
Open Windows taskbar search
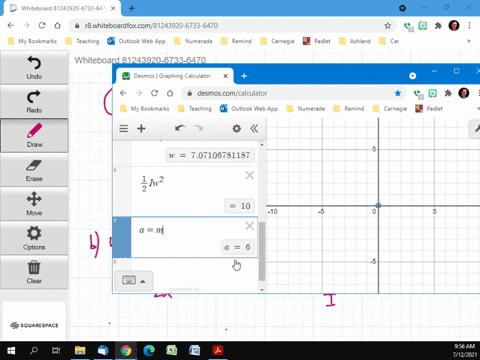[34, 351]
